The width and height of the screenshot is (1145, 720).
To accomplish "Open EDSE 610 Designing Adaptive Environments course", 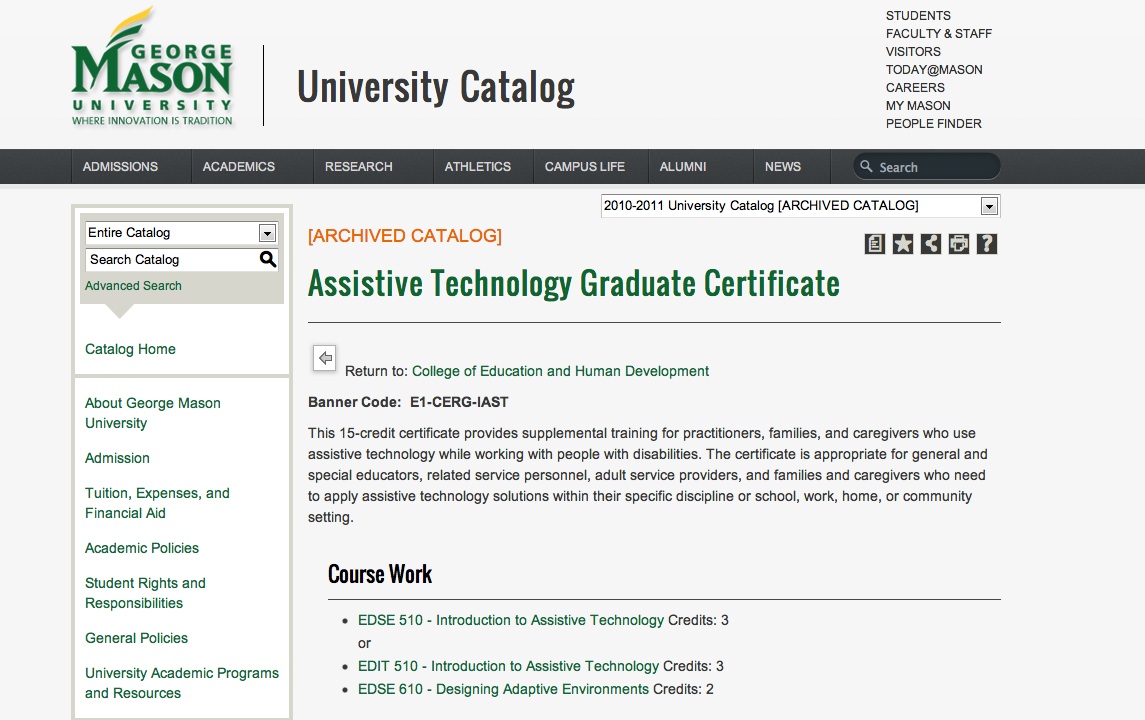I will click(503, 689).
